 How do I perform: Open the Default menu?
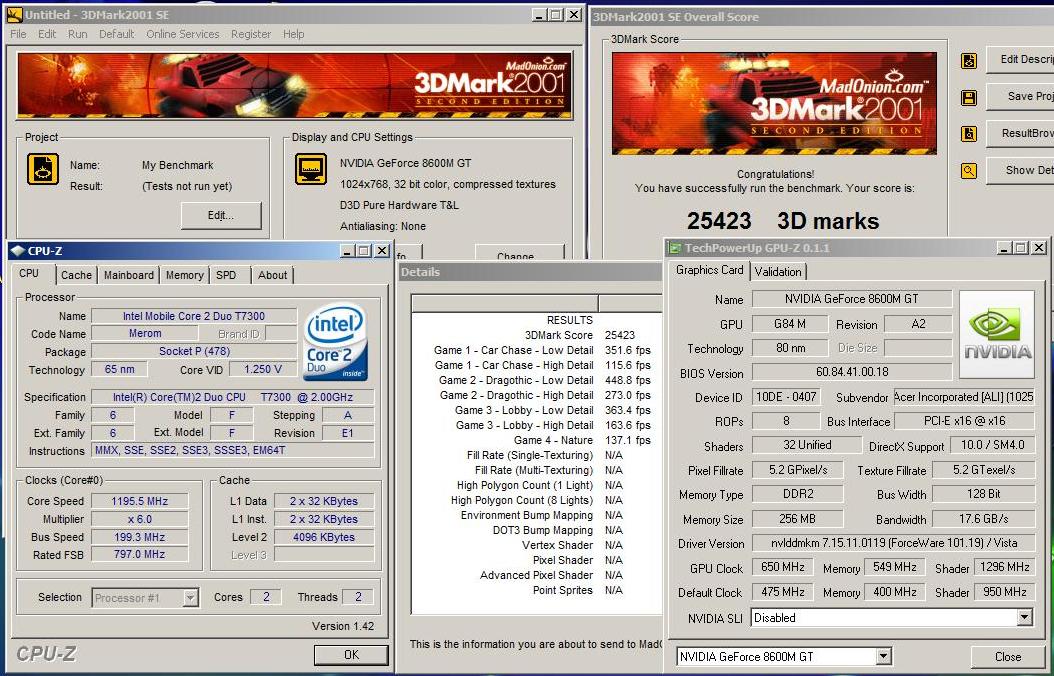116,34
